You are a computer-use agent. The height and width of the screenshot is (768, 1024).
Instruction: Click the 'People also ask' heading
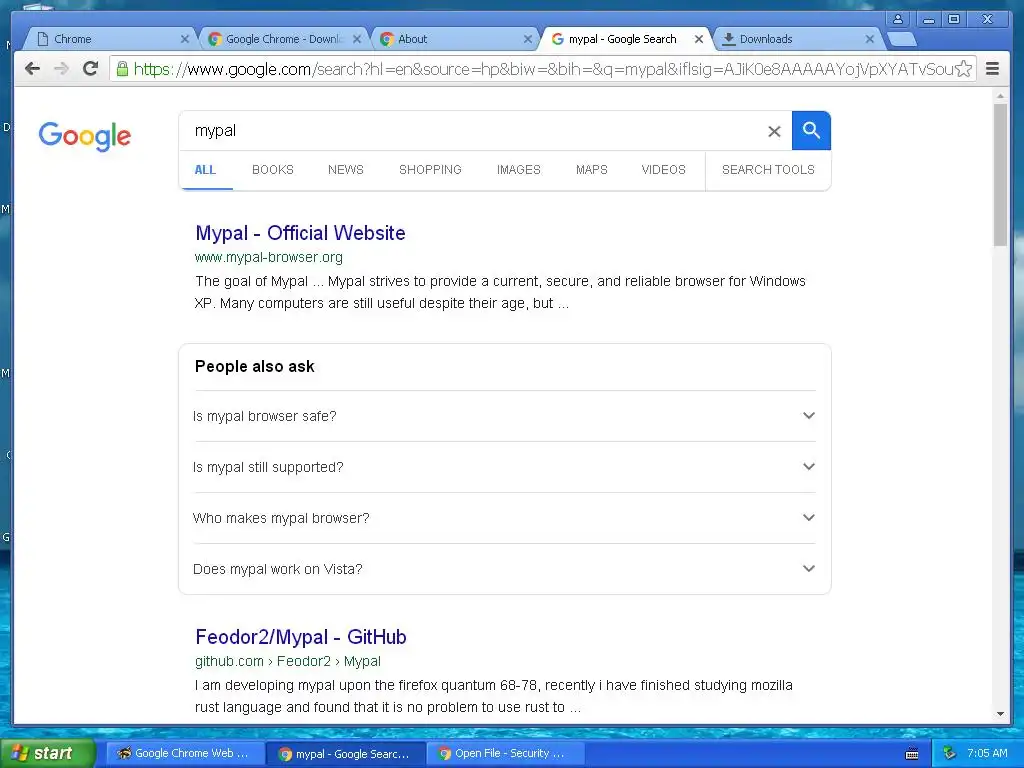click(255, 366)
